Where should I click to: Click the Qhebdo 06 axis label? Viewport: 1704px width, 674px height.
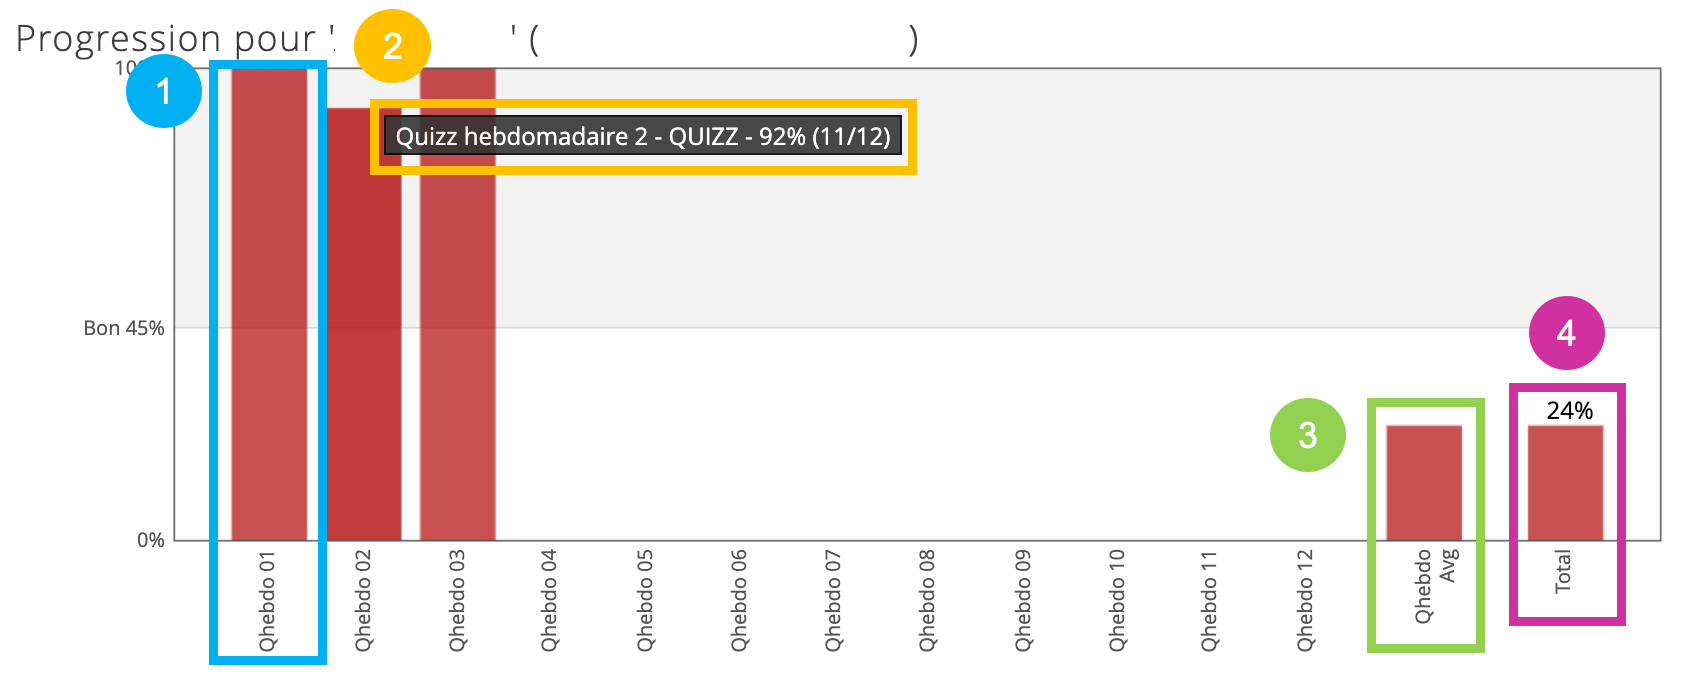[x=738, y=600]
